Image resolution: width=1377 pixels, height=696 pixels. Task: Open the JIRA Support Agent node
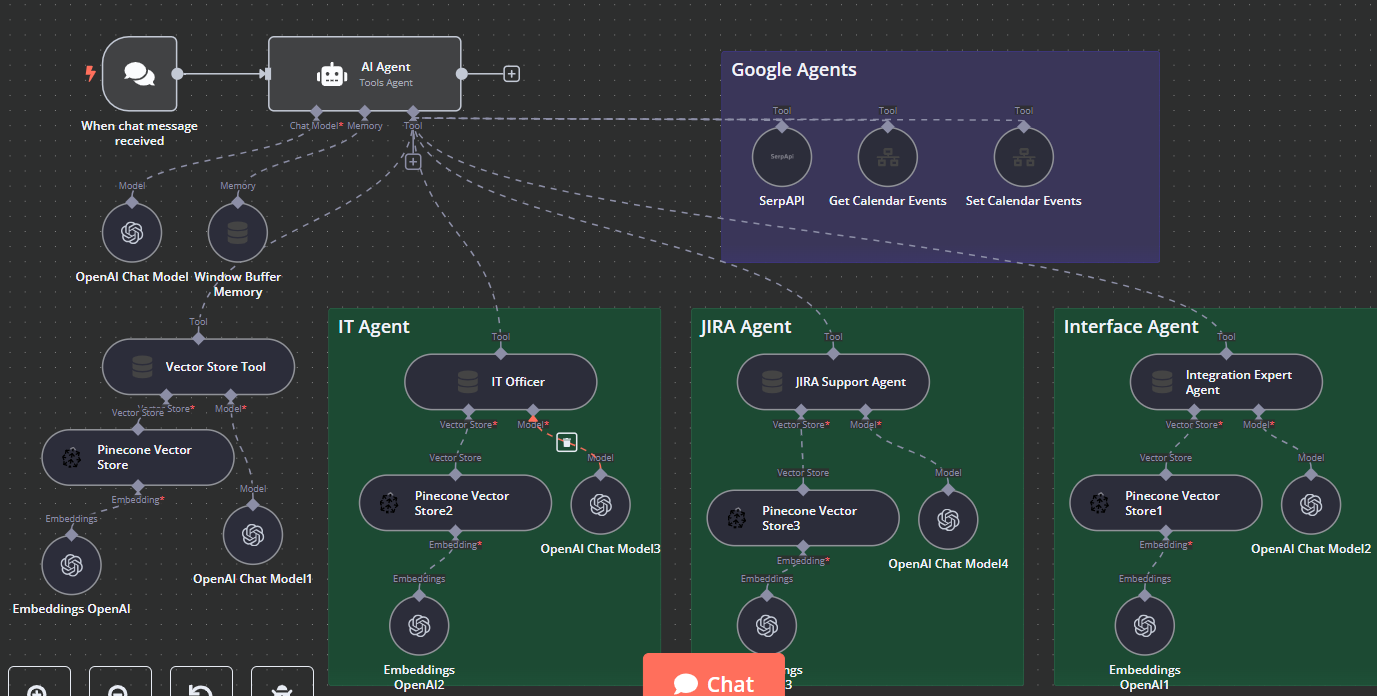[833, 382]
